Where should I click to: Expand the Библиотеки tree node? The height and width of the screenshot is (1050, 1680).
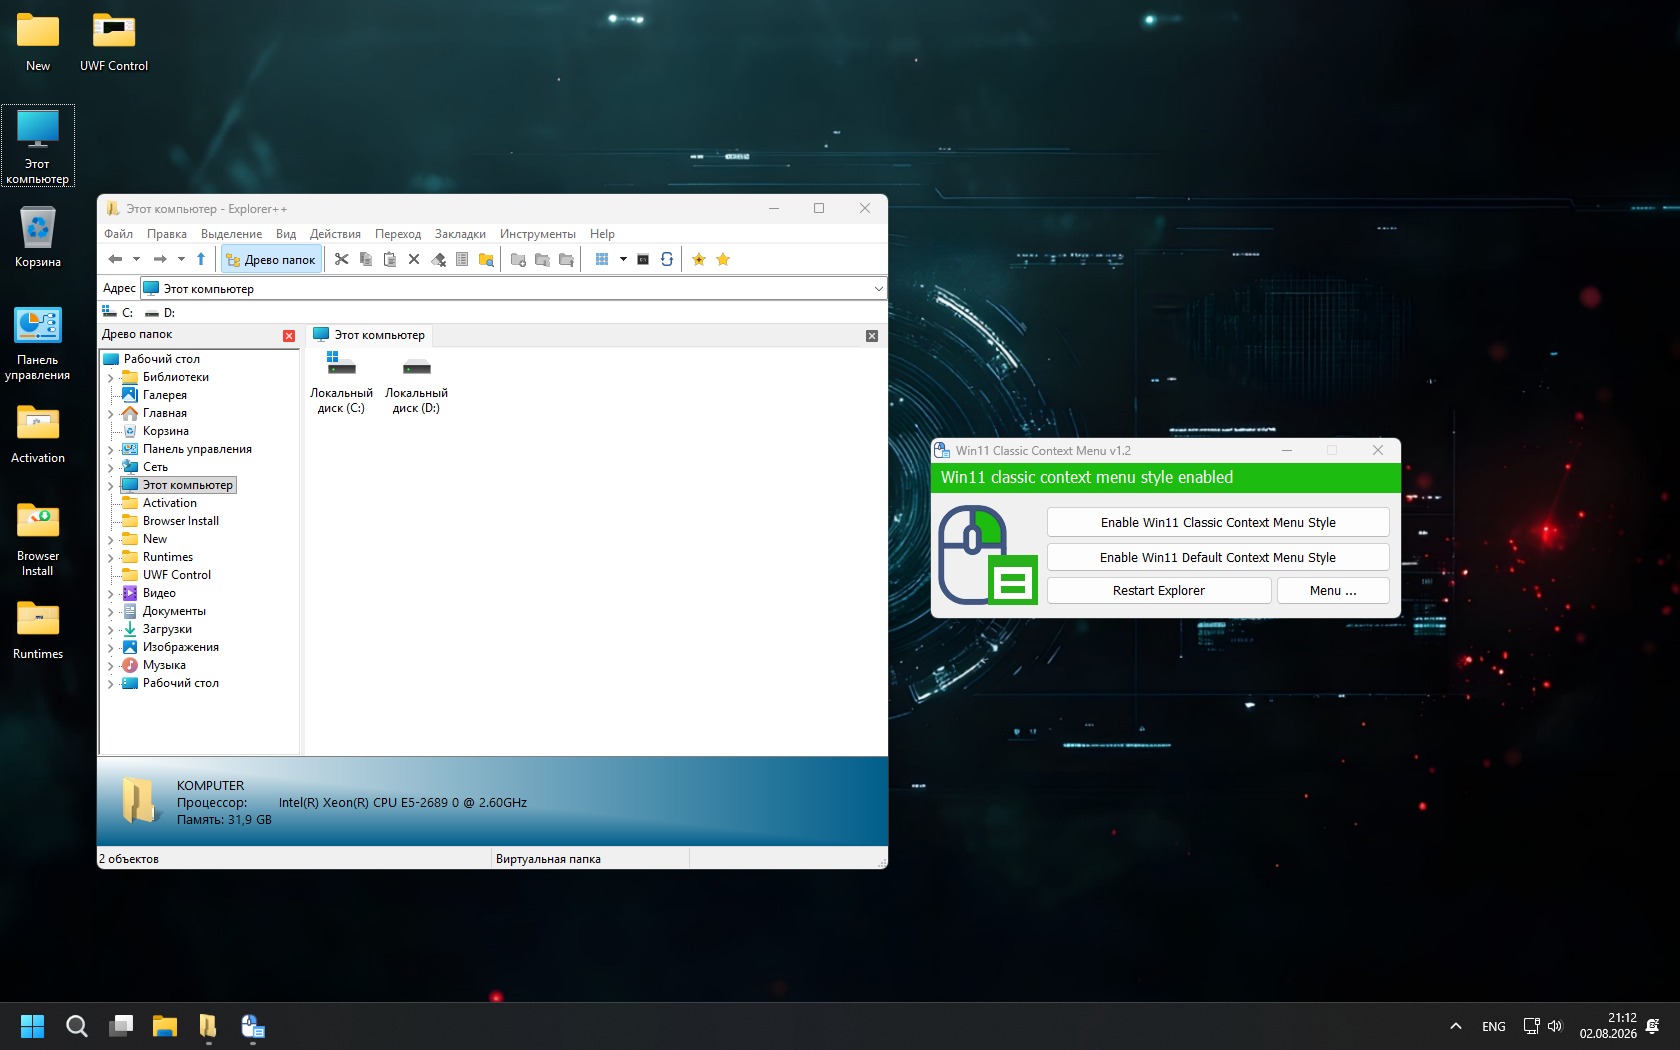110,378
